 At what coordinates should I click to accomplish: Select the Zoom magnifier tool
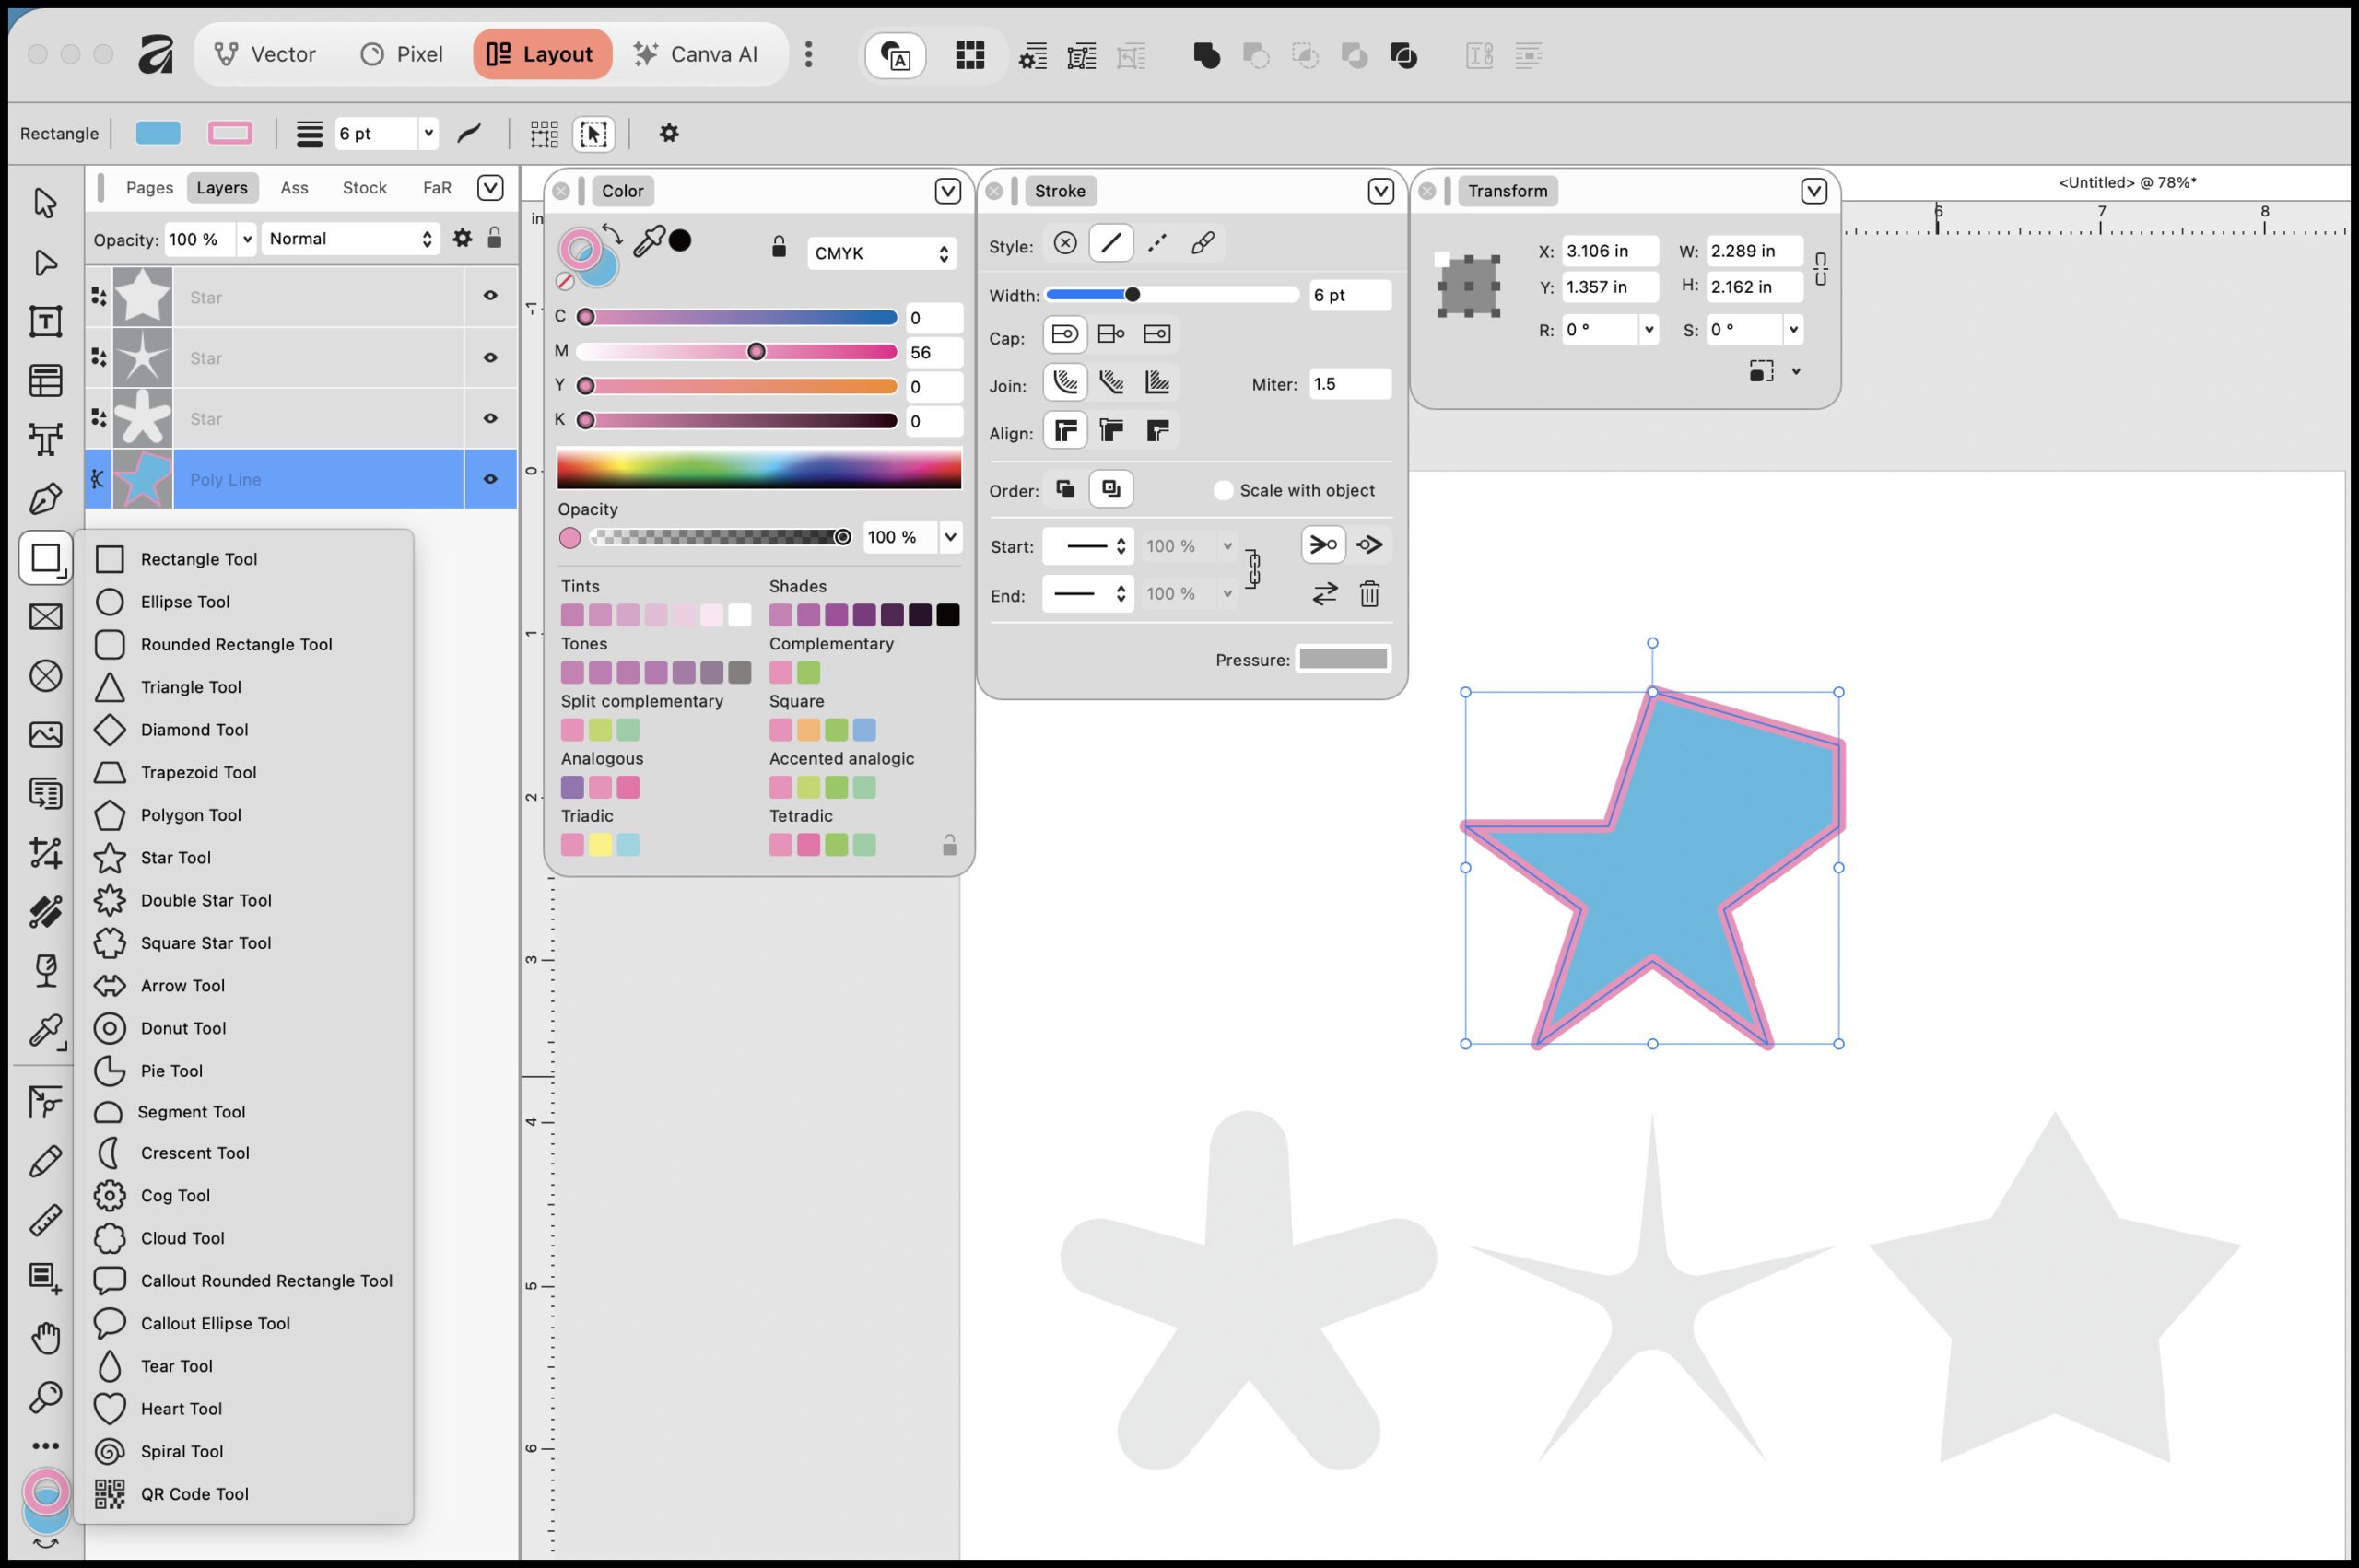tap(45, 1396)
